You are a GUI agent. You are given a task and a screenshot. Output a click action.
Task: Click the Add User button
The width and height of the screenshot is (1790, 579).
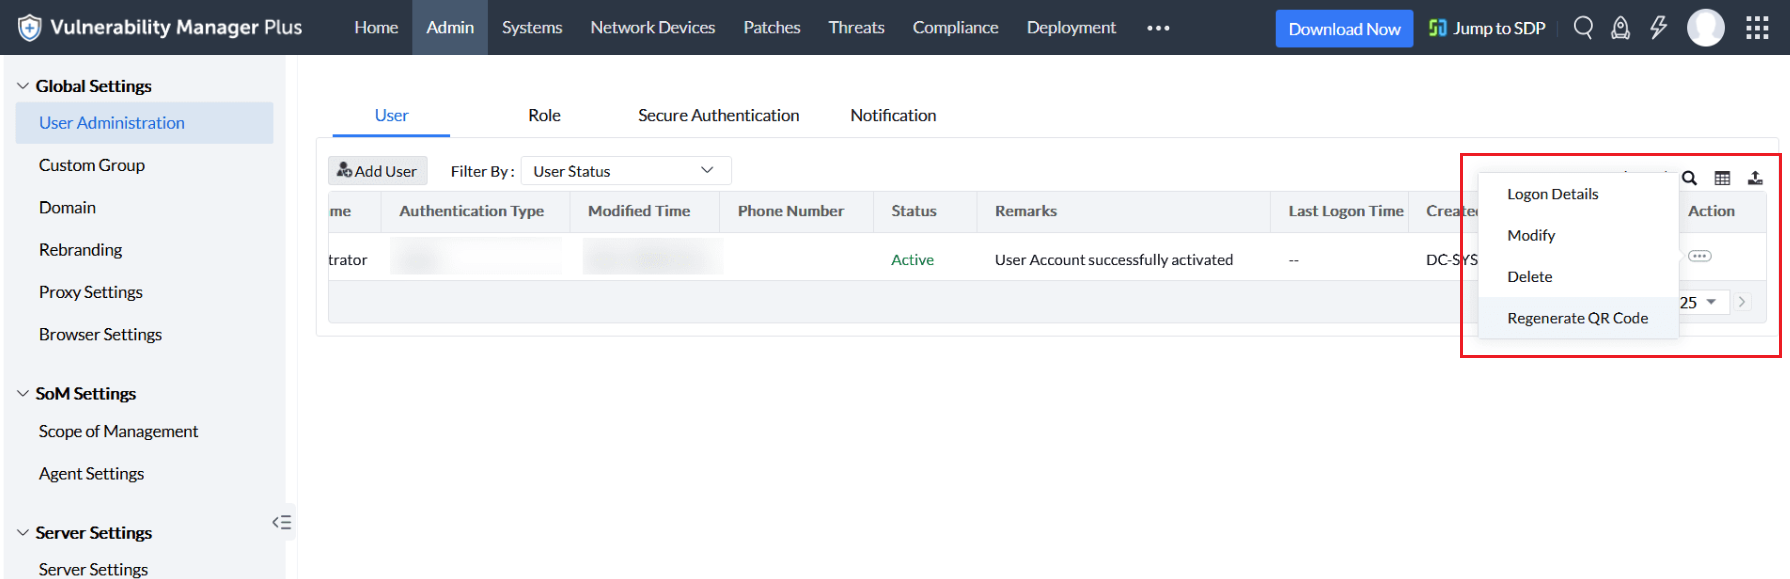point(378,171)
